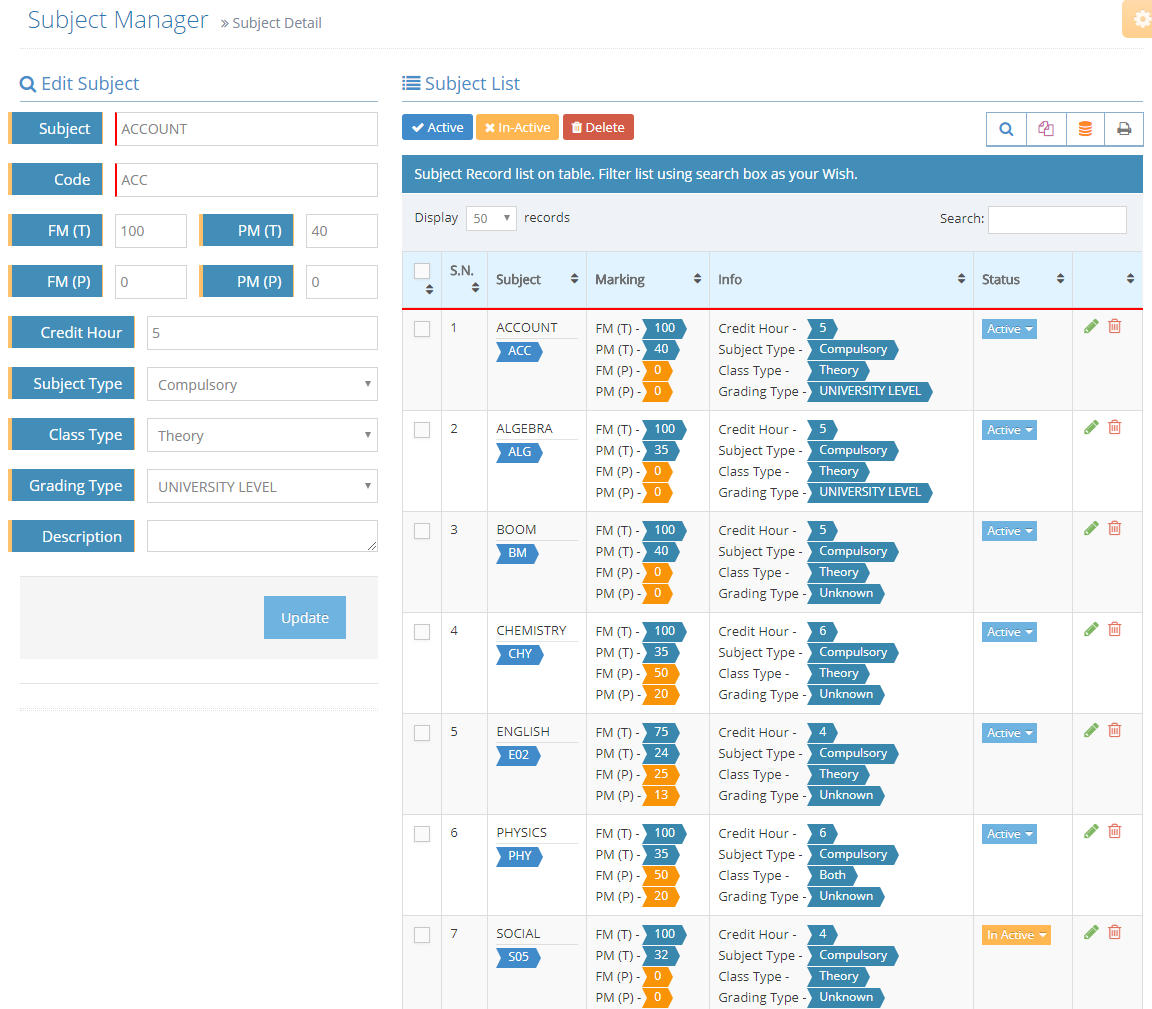Click the copy icon in list toolbar
Viewport: 1152px width, 1009px height.
[1046, 129]
